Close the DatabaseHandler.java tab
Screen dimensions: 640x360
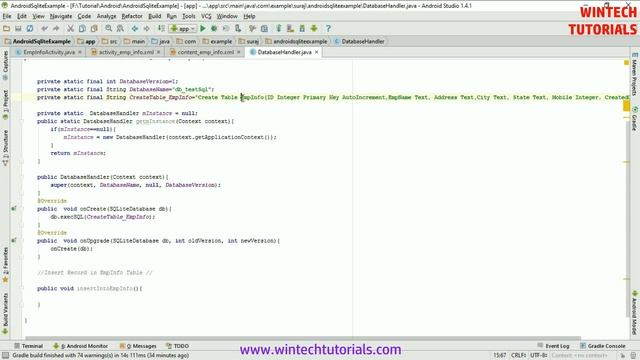click(316, 52)
